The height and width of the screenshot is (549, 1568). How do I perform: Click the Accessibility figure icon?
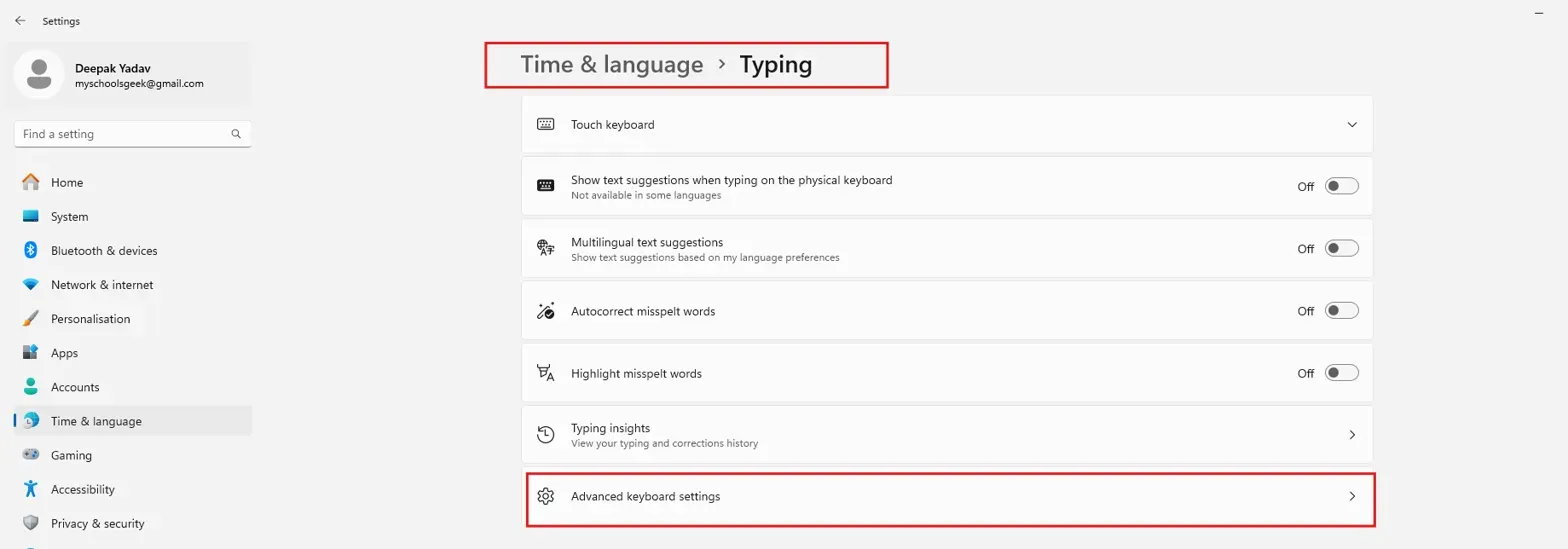(x=31, y=489)
